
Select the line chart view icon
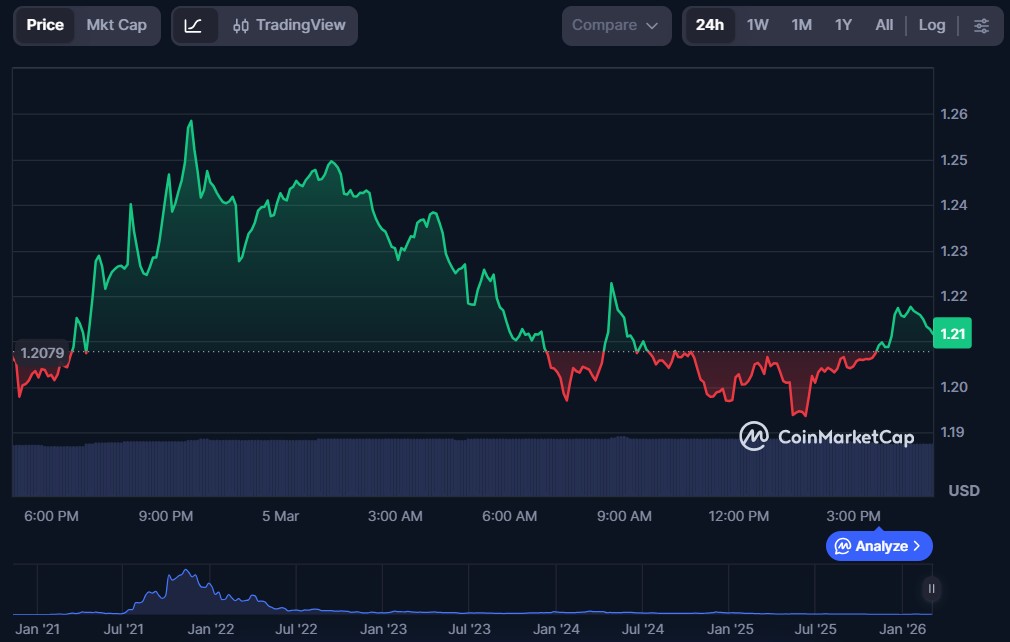point(194,26)
